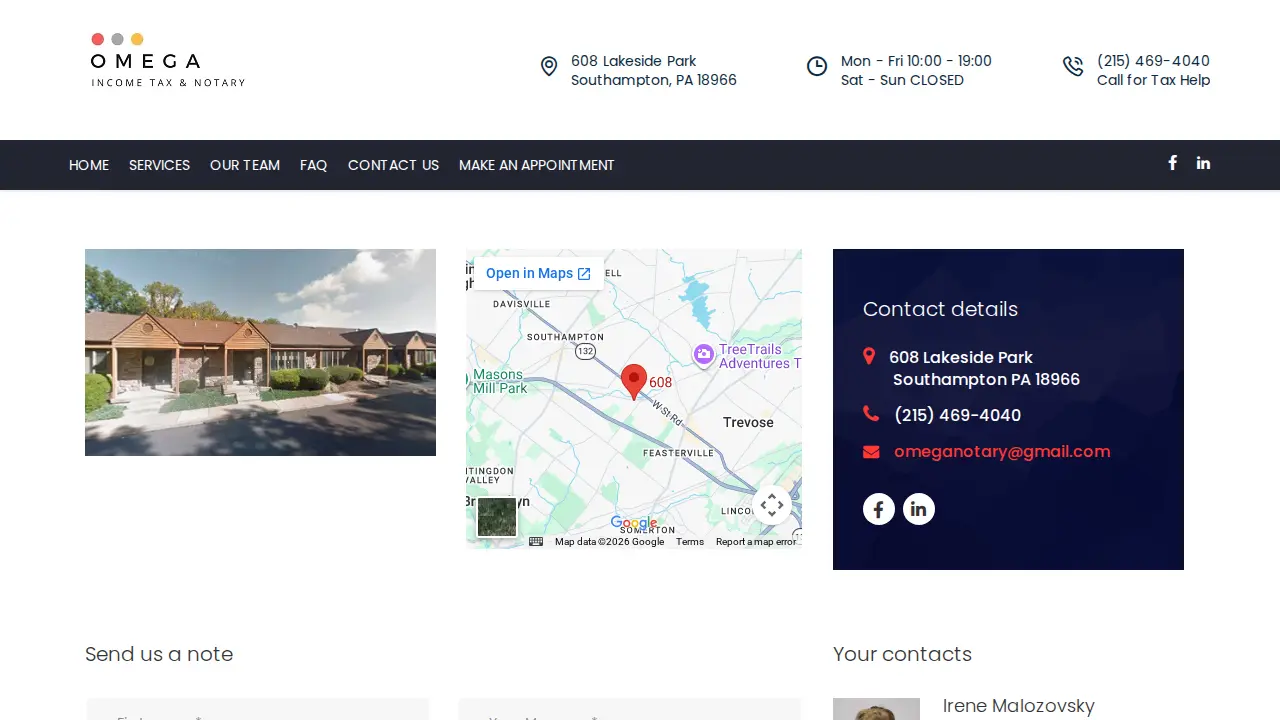Image resolution: width=1280 pixels, height=720 pixels.
Task: Click the Send us a note heading
Action: pos(159,654)
